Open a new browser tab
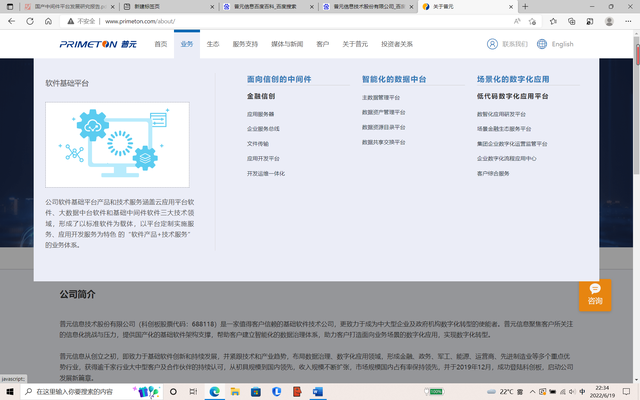 (525, 7)
